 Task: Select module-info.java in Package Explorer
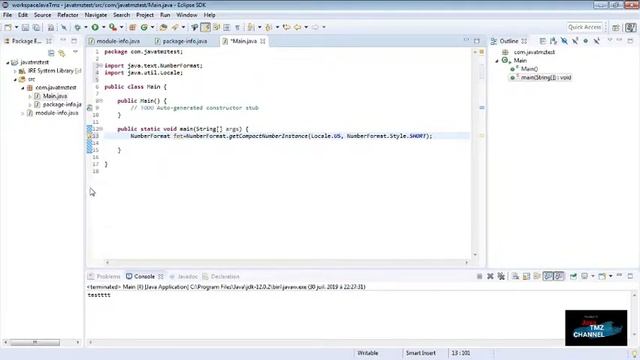57,113
